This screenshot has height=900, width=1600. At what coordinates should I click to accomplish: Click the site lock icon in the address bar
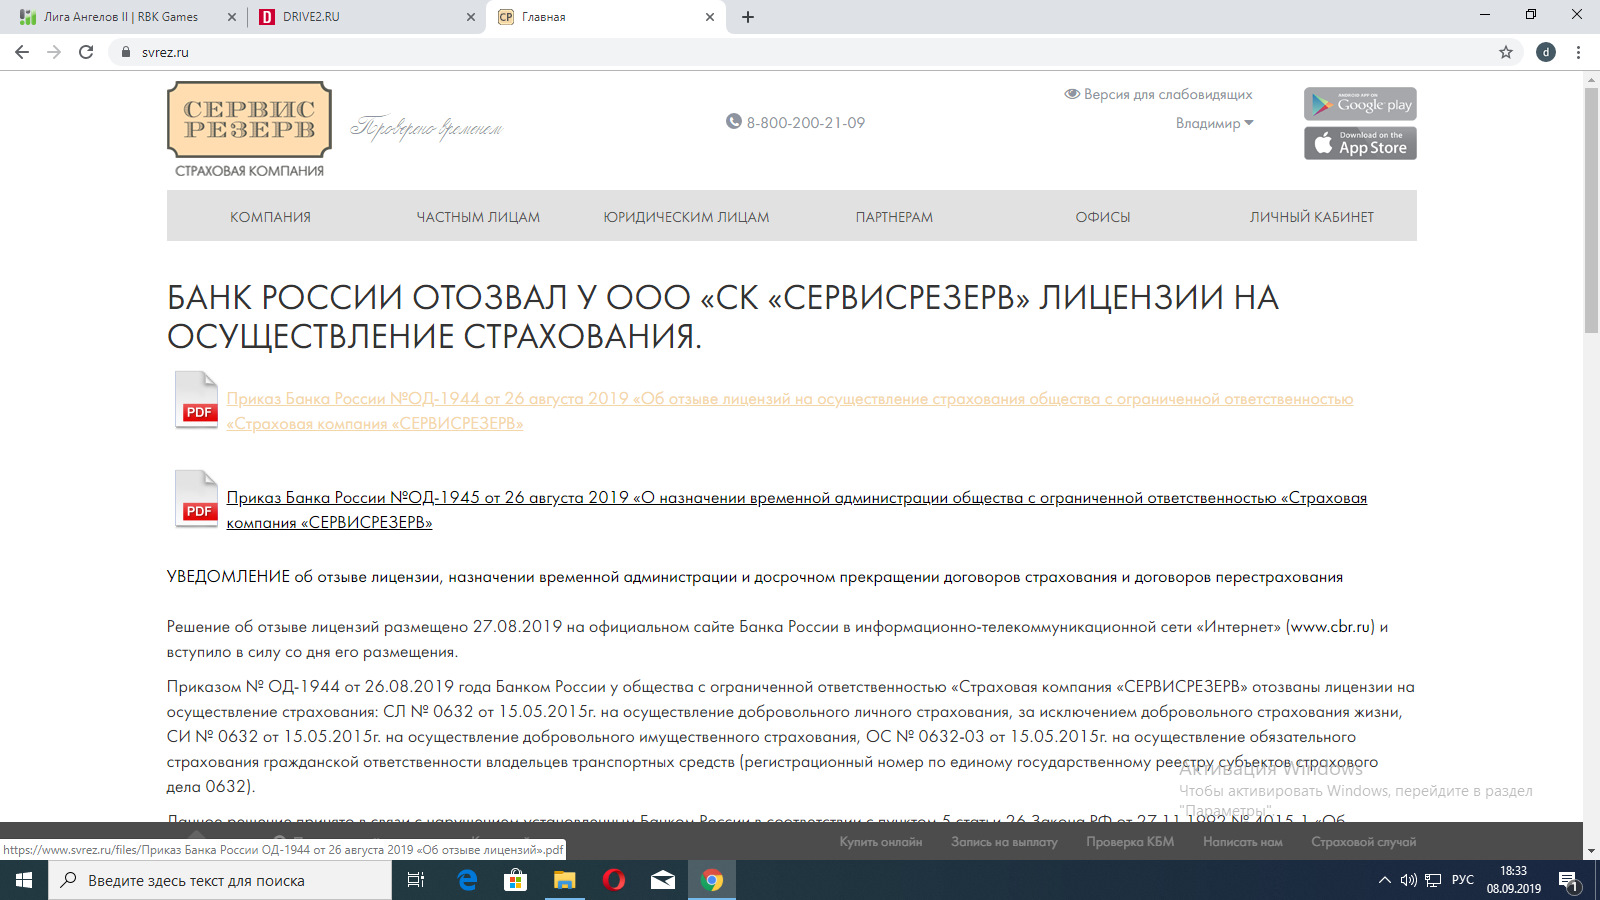point(126,52)
